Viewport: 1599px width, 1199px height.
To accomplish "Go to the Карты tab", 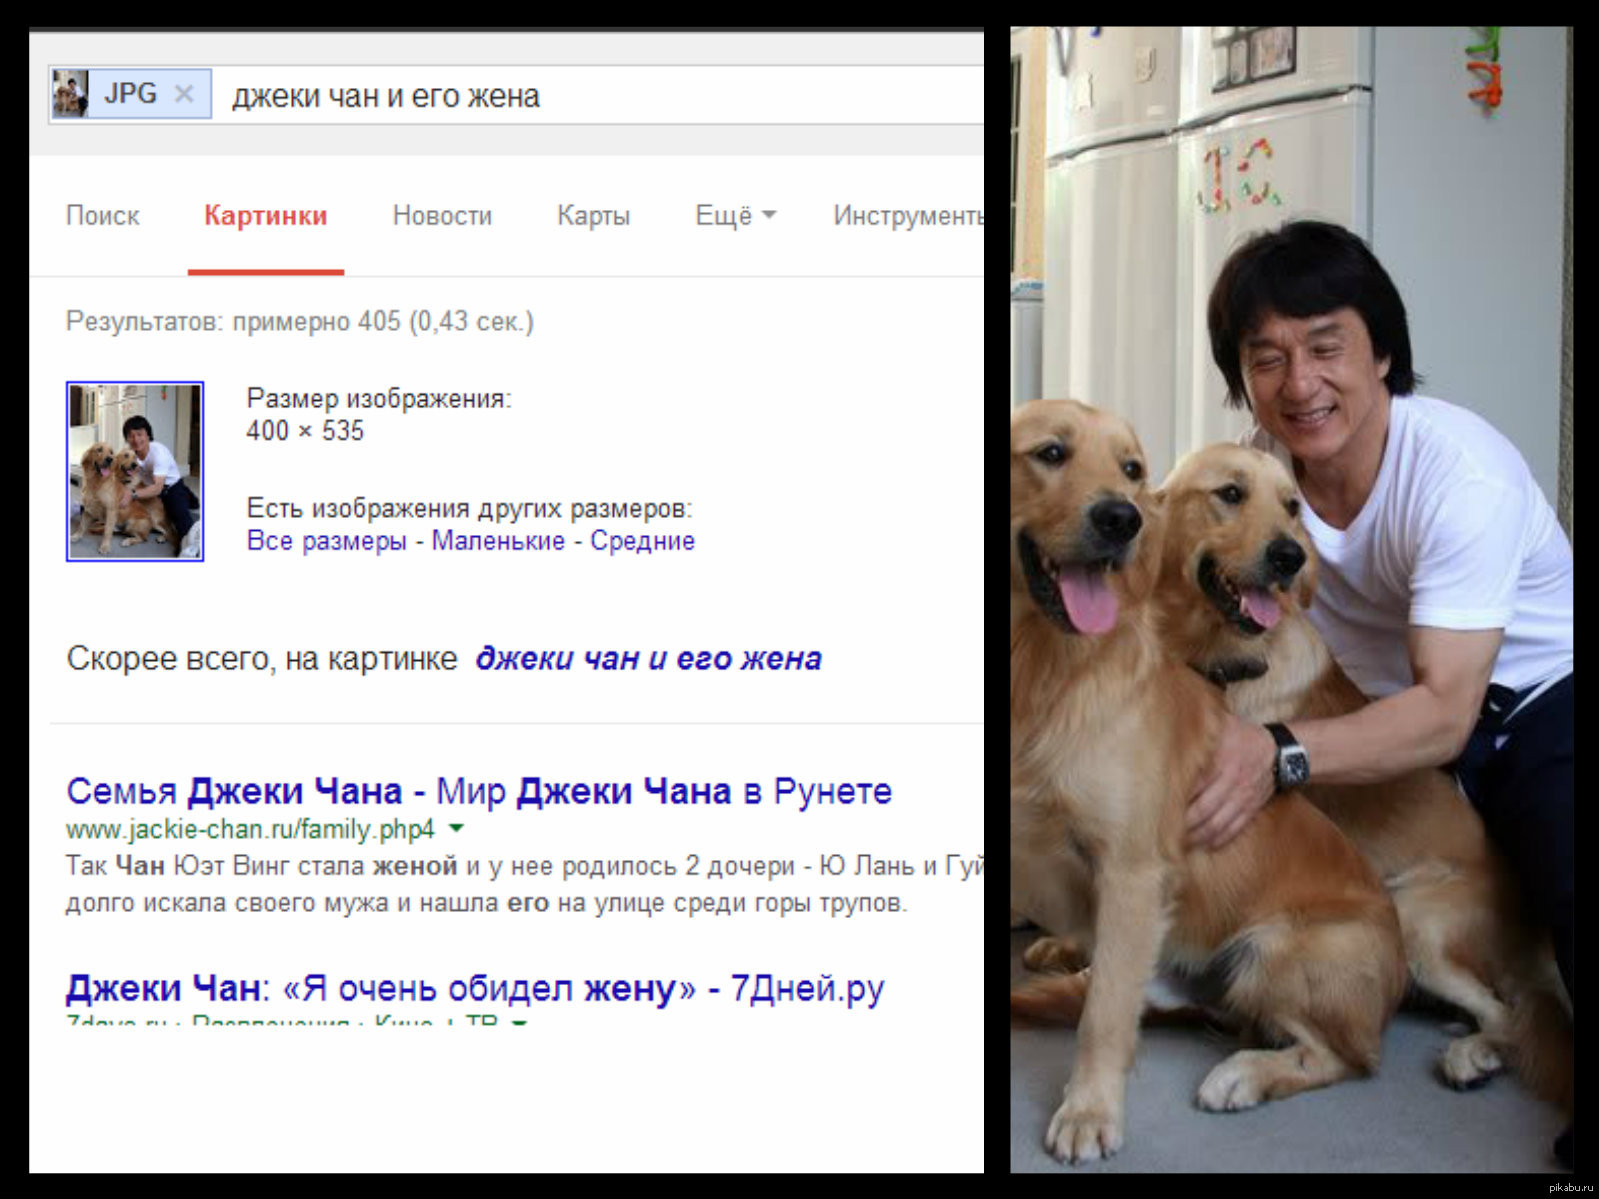I will pyautogui.click(x=593, y=216).
